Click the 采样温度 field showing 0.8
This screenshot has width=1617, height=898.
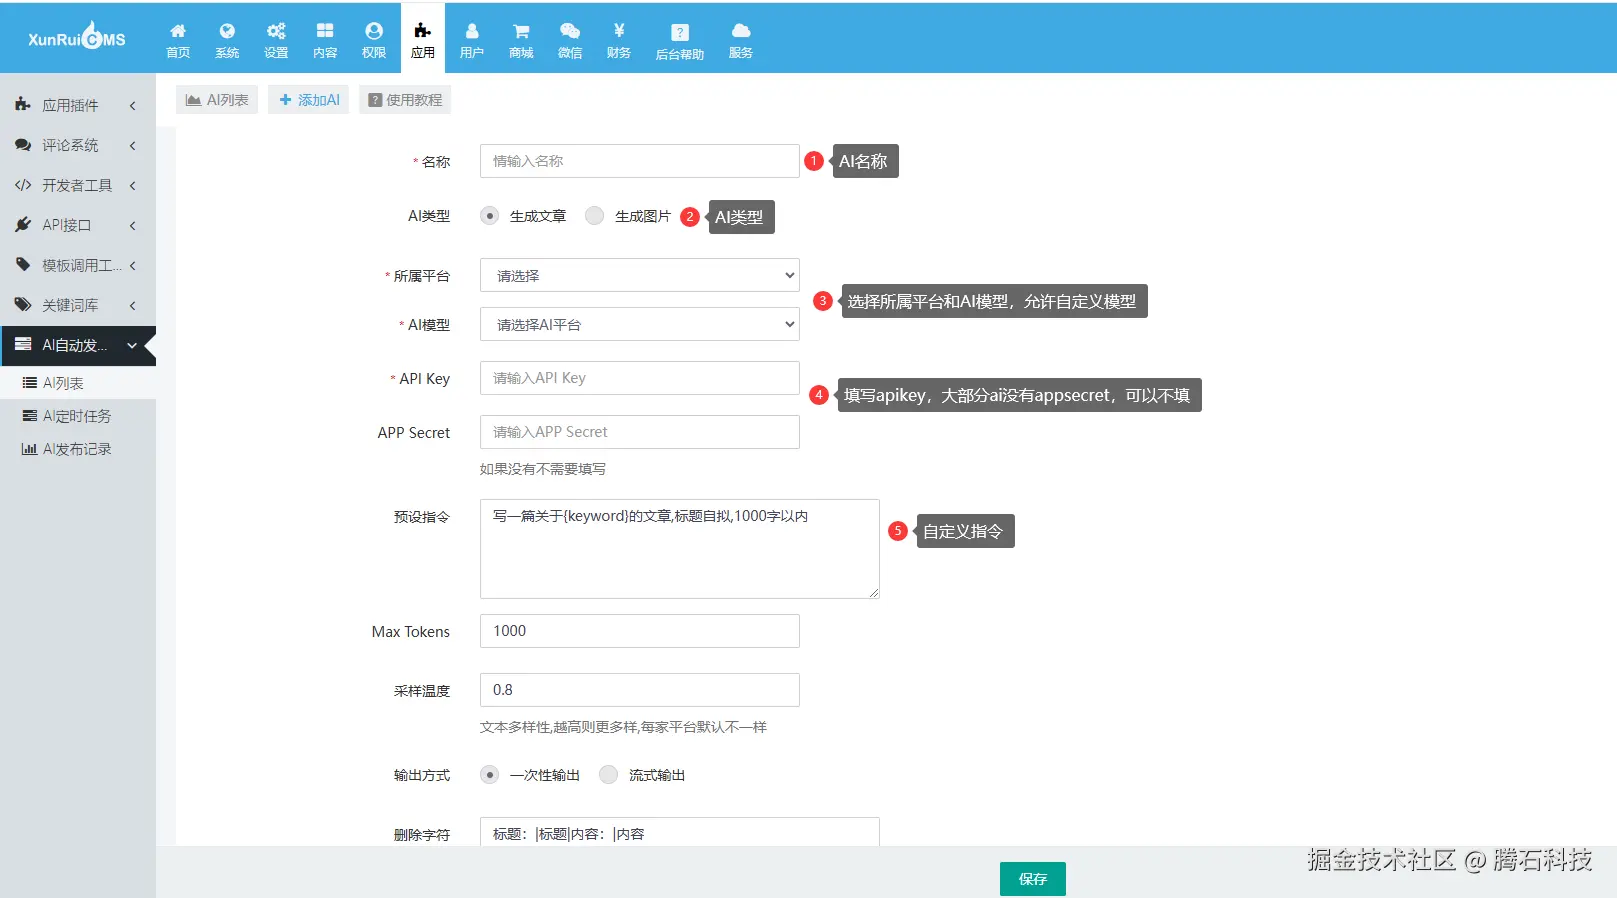click(x=640, y=690)
